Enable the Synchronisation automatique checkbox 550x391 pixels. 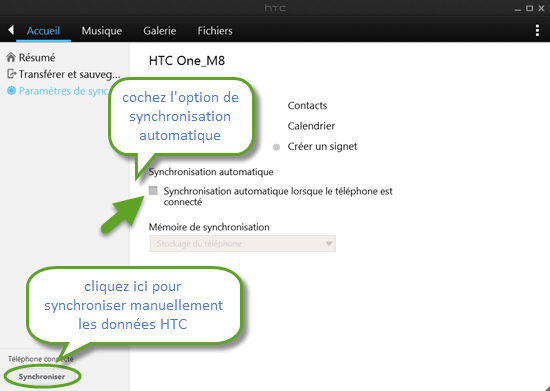[x=153, y=190]
